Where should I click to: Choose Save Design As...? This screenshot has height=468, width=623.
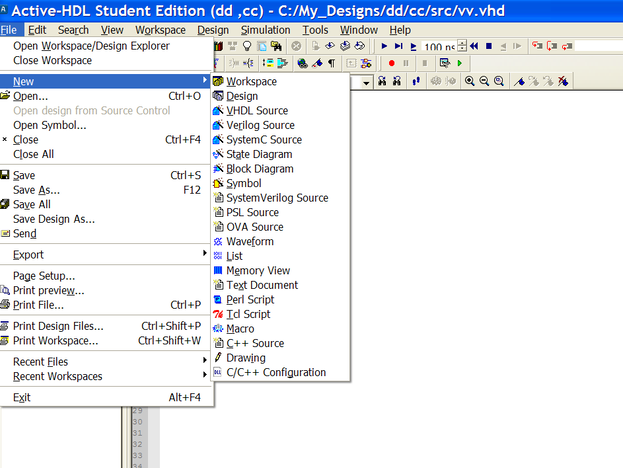coord(105,219)
